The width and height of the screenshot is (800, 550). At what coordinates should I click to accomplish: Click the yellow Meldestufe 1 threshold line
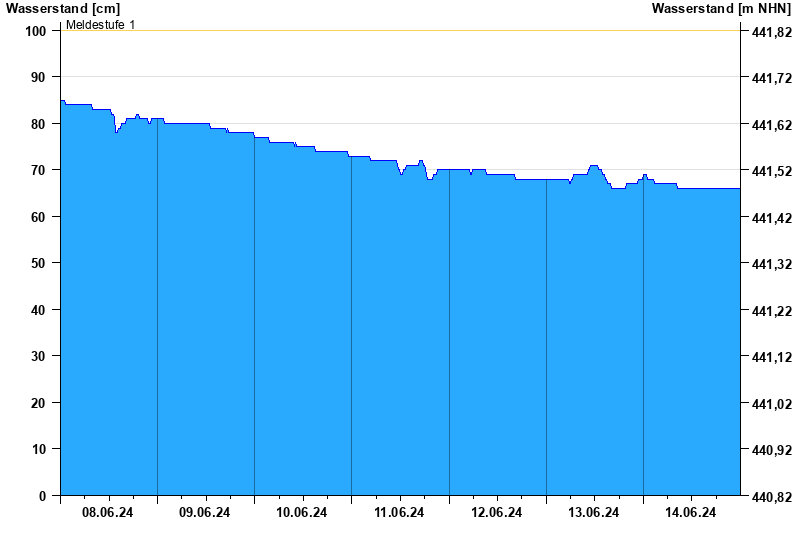(400, 31)
